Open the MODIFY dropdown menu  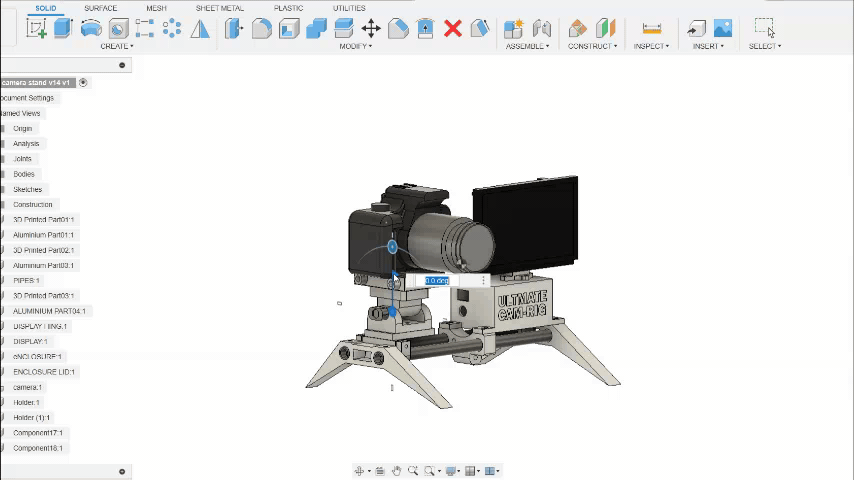tap(356, 46)
